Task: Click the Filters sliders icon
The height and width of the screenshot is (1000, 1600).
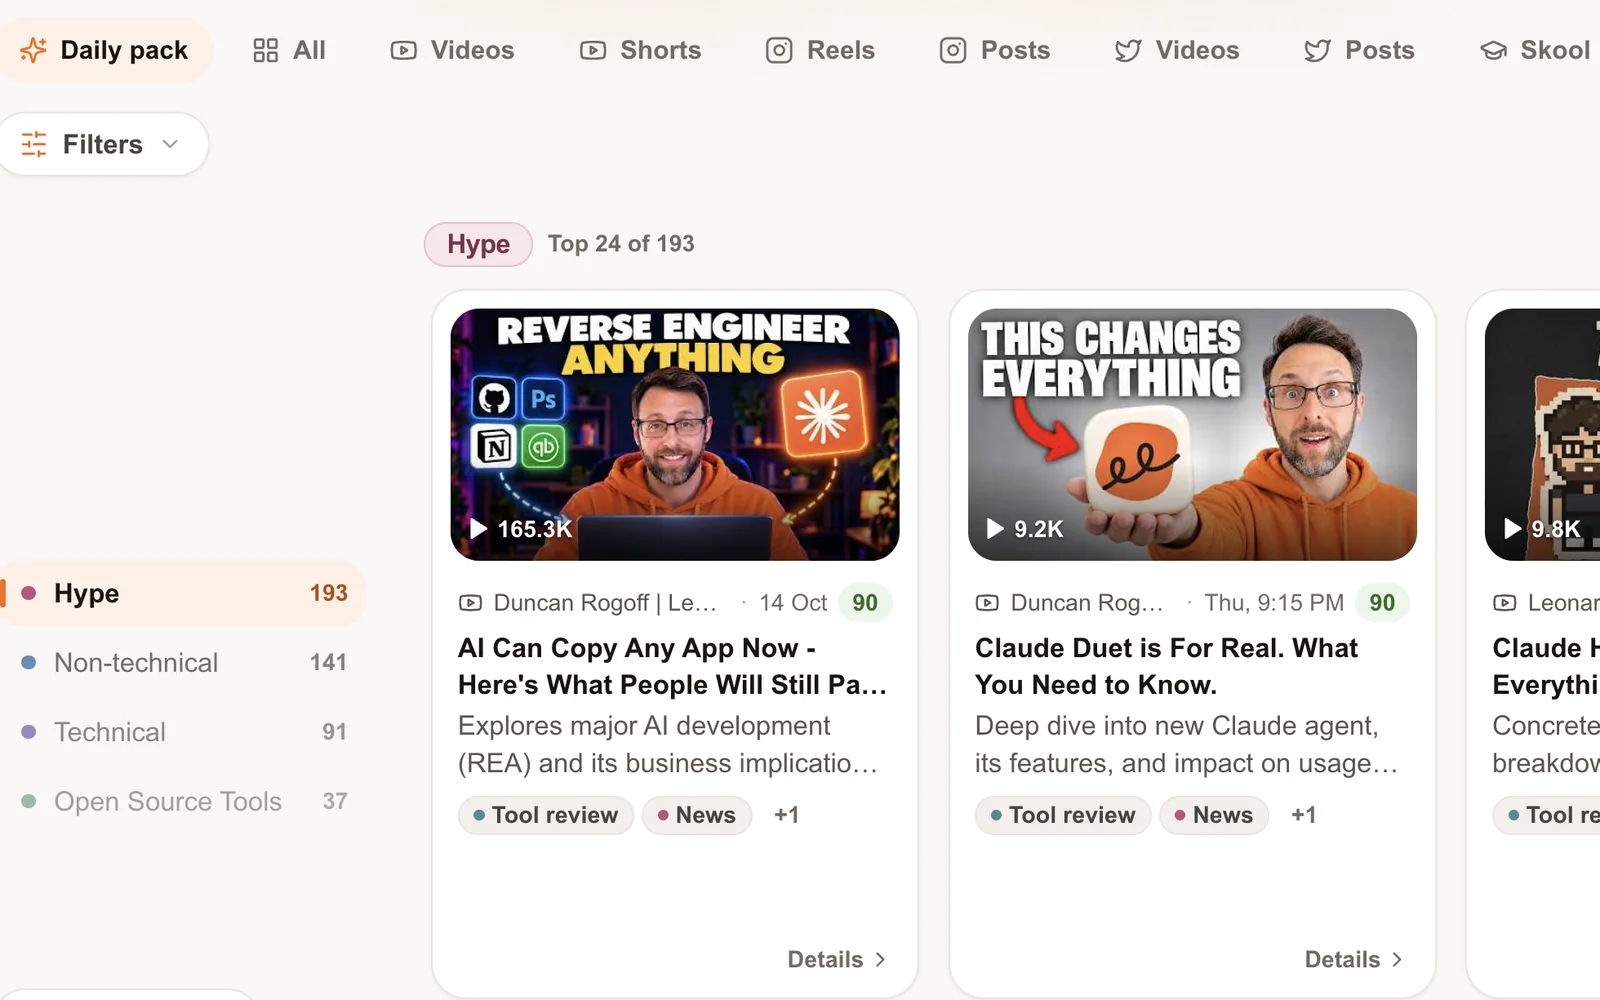Action: [x=34, y=144]
